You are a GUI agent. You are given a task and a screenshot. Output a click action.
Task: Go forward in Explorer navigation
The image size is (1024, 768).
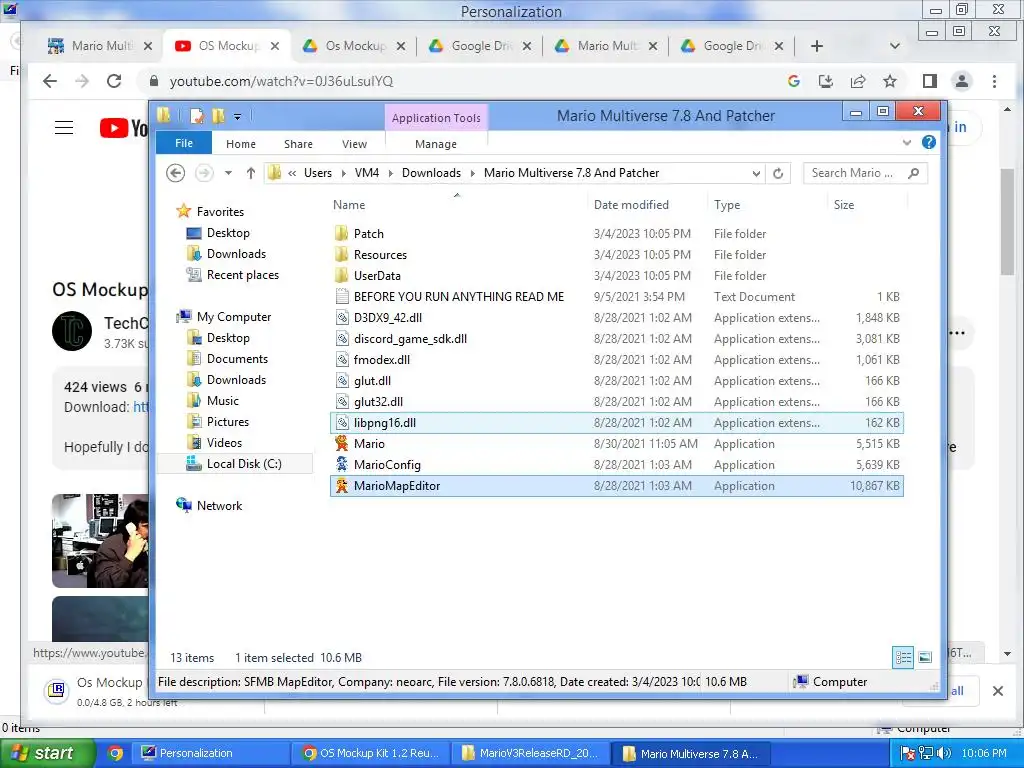tap(204, 173)
